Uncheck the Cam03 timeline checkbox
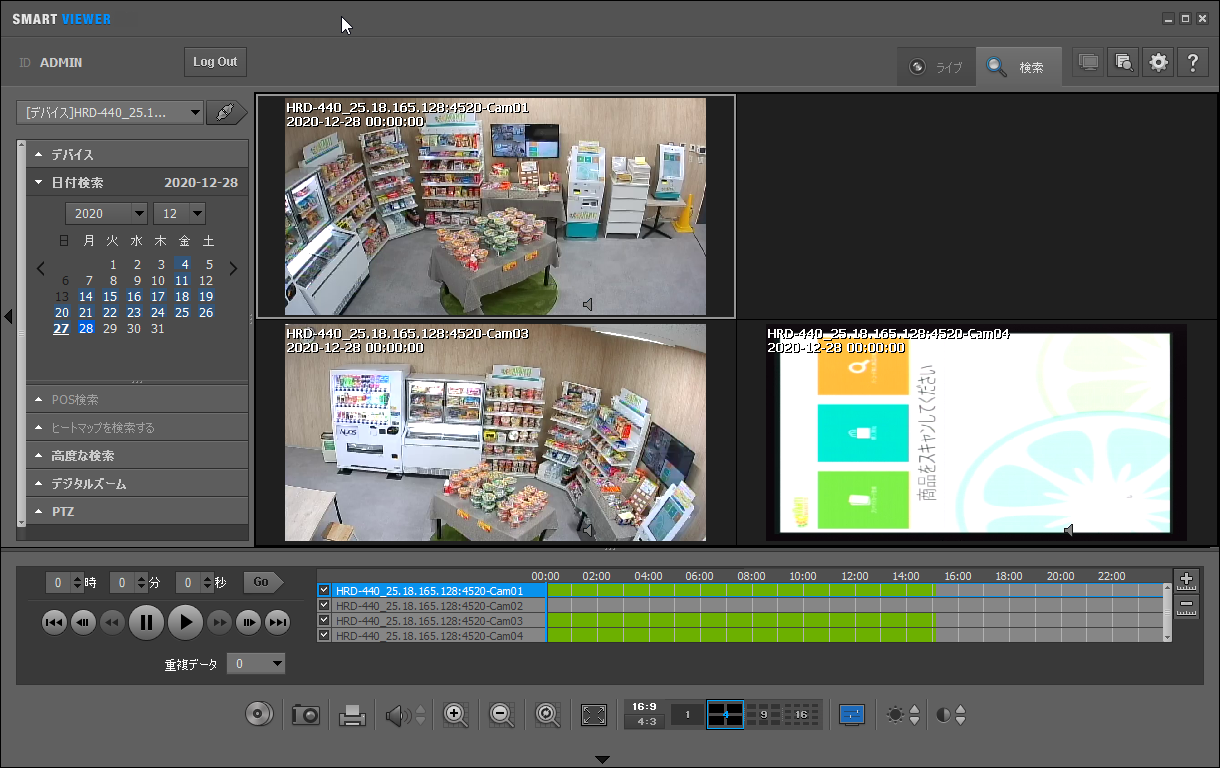The image size is (1220, 768). pyautogui.click(x=324, y=621)
